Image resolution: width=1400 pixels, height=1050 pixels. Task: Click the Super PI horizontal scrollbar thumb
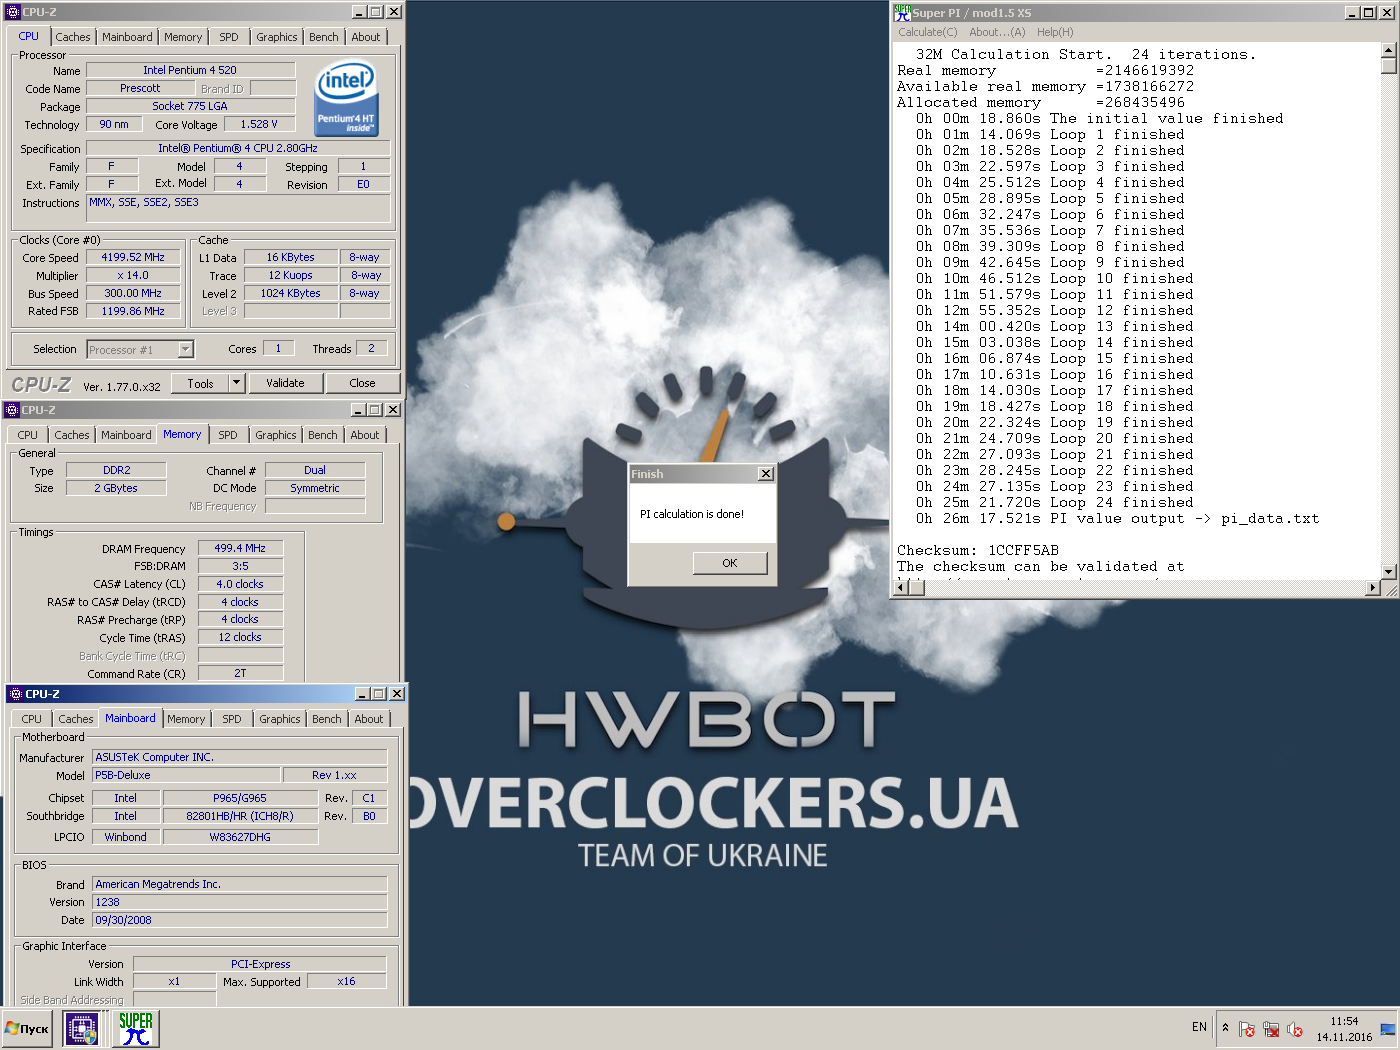(x=917, y=588)
